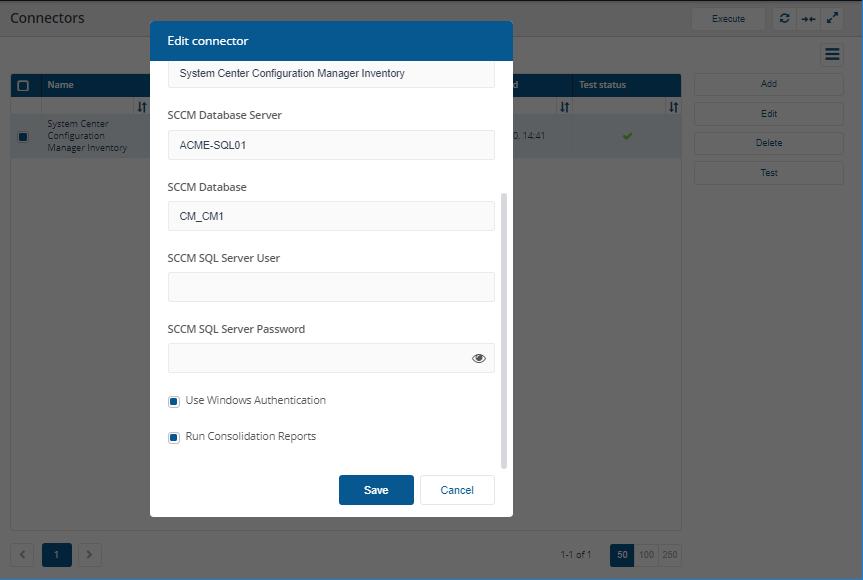
Task: Save the connector changes
Action: point(376,490)
